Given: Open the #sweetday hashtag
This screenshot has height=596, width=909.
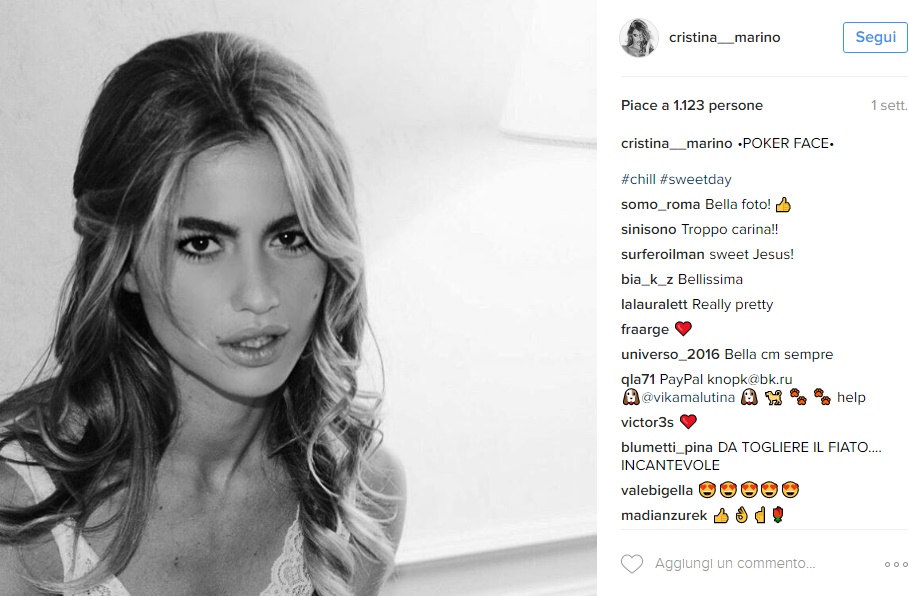Looking at the screenshot, I should [x=696, y=179].
